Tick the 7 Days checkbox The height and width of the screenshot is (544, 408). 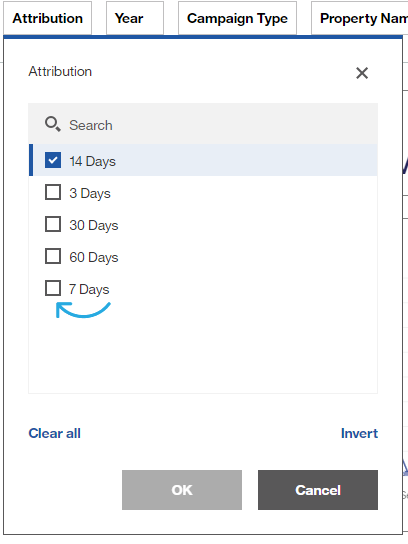(53, 288)
